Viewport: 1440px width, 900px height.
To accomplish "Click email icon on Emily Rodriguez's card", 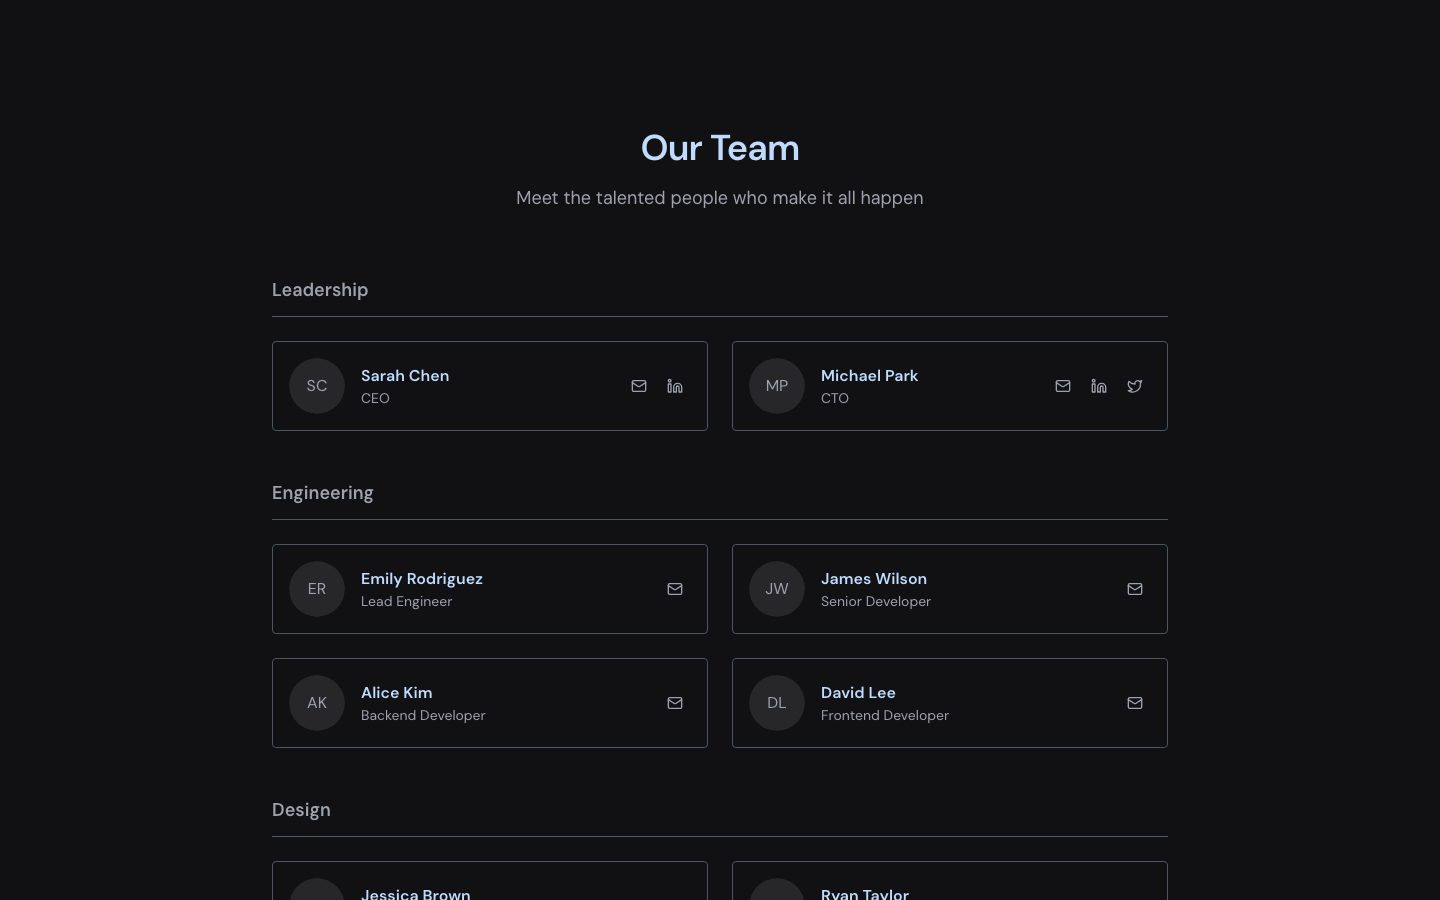I will point(675,589).
